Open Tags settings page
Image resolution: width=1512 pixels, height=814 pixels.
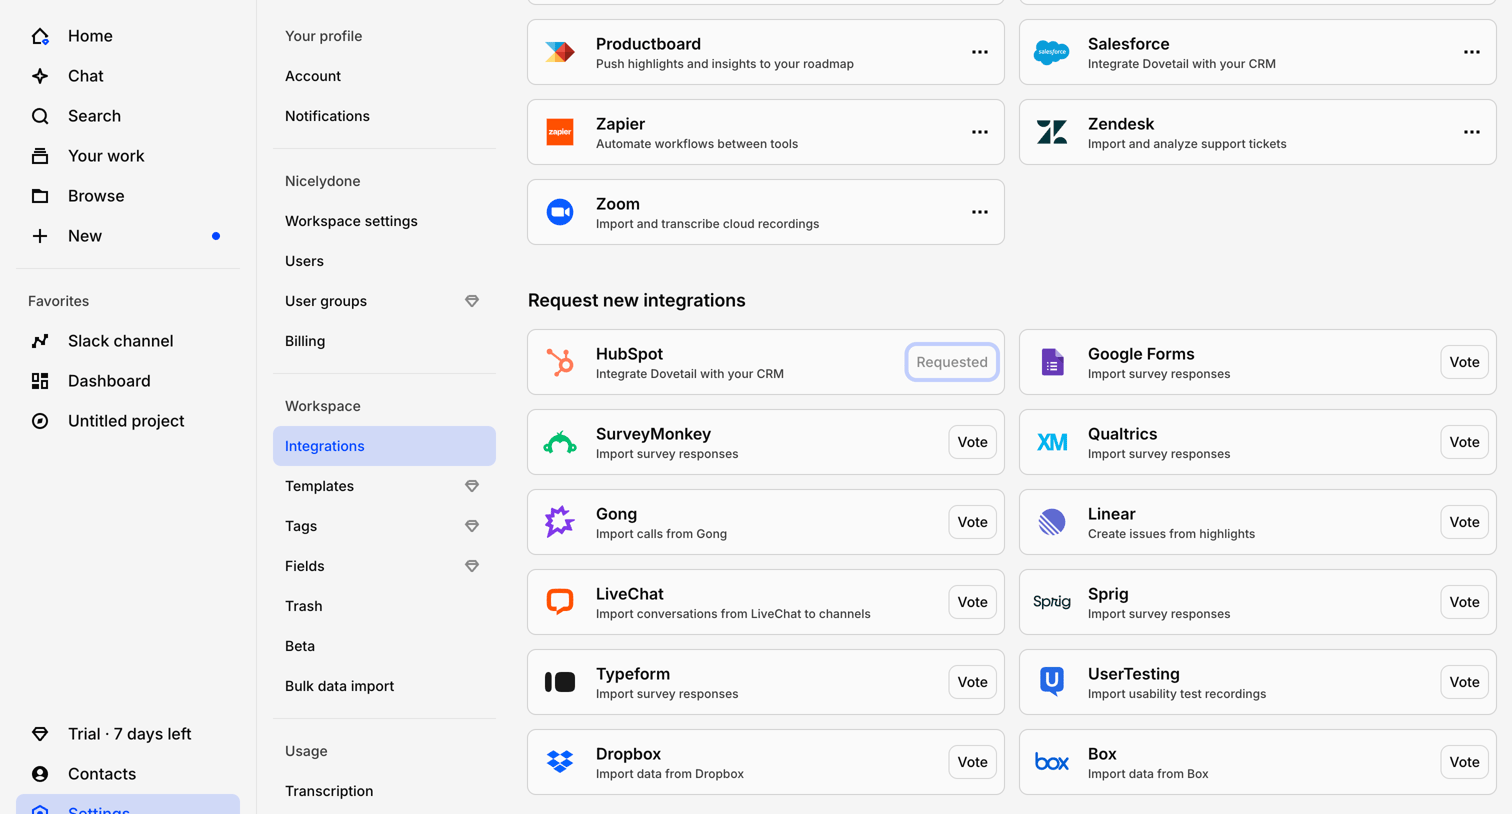click(384, 526)
